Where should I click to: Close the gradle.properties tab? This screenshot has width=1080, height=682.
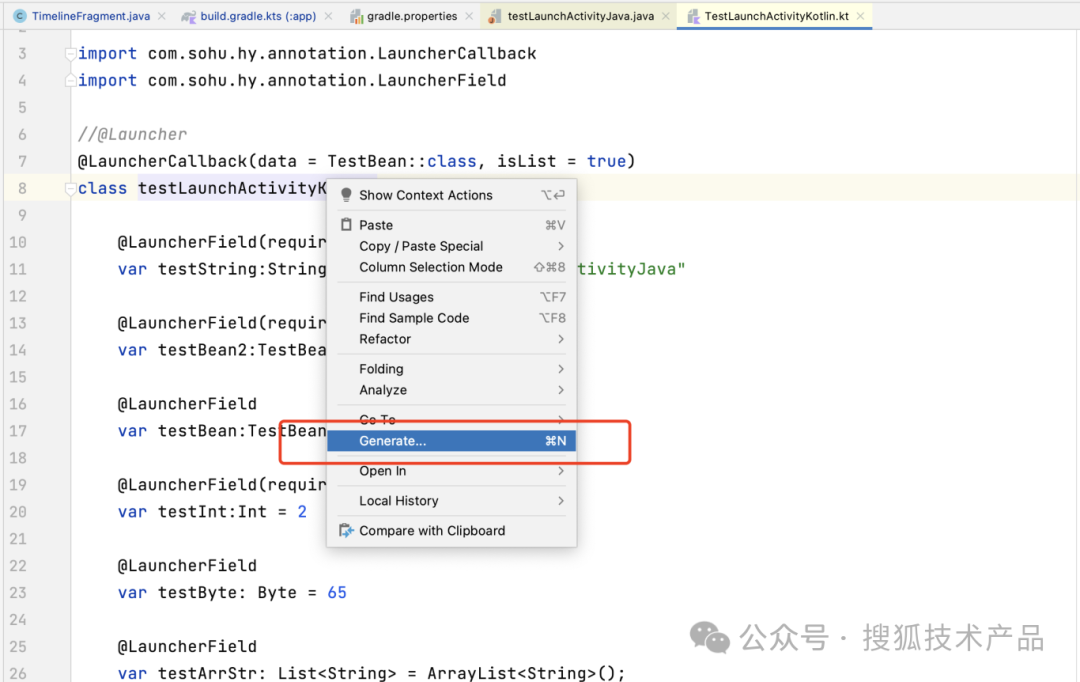[469, 16]
